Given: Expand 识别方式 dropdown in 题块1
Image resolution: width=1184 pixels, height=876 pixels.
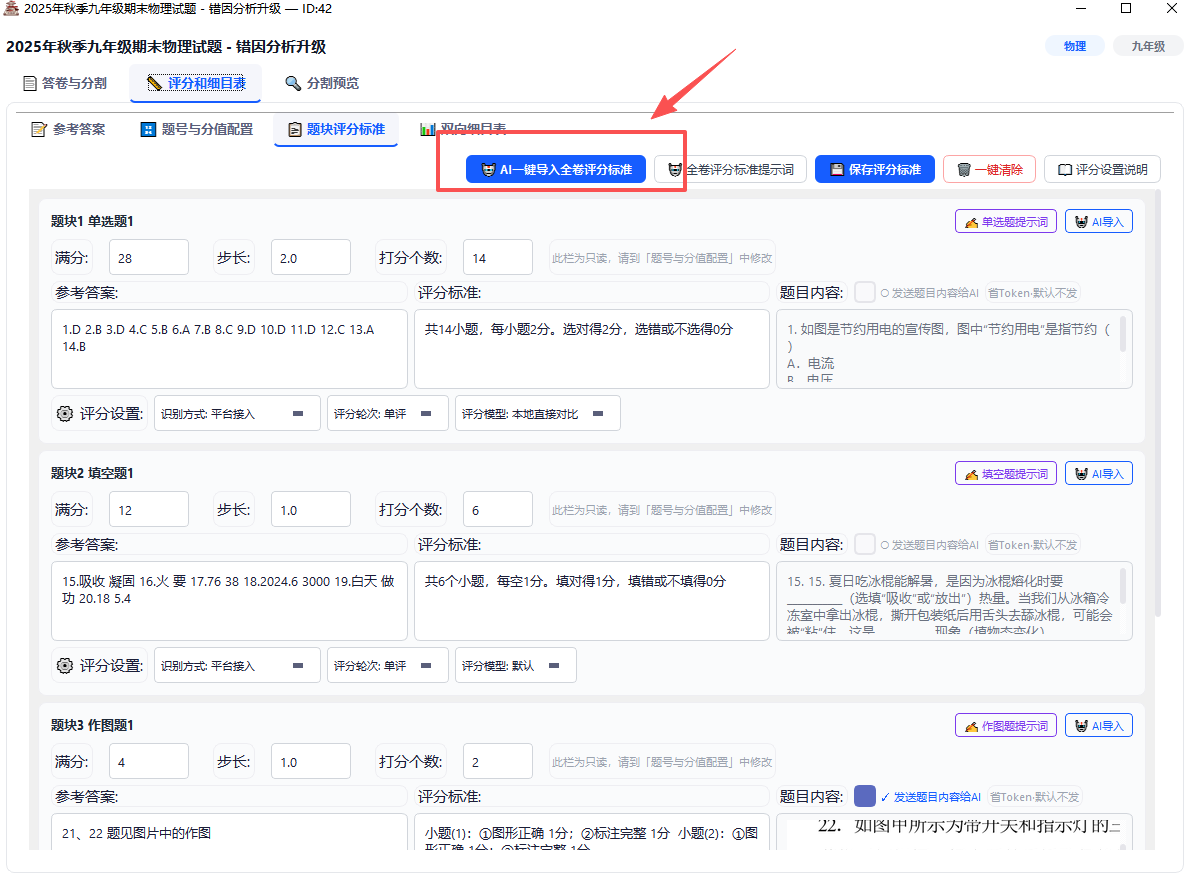Looking at the screenshot, I should click(x=237, y=413).
